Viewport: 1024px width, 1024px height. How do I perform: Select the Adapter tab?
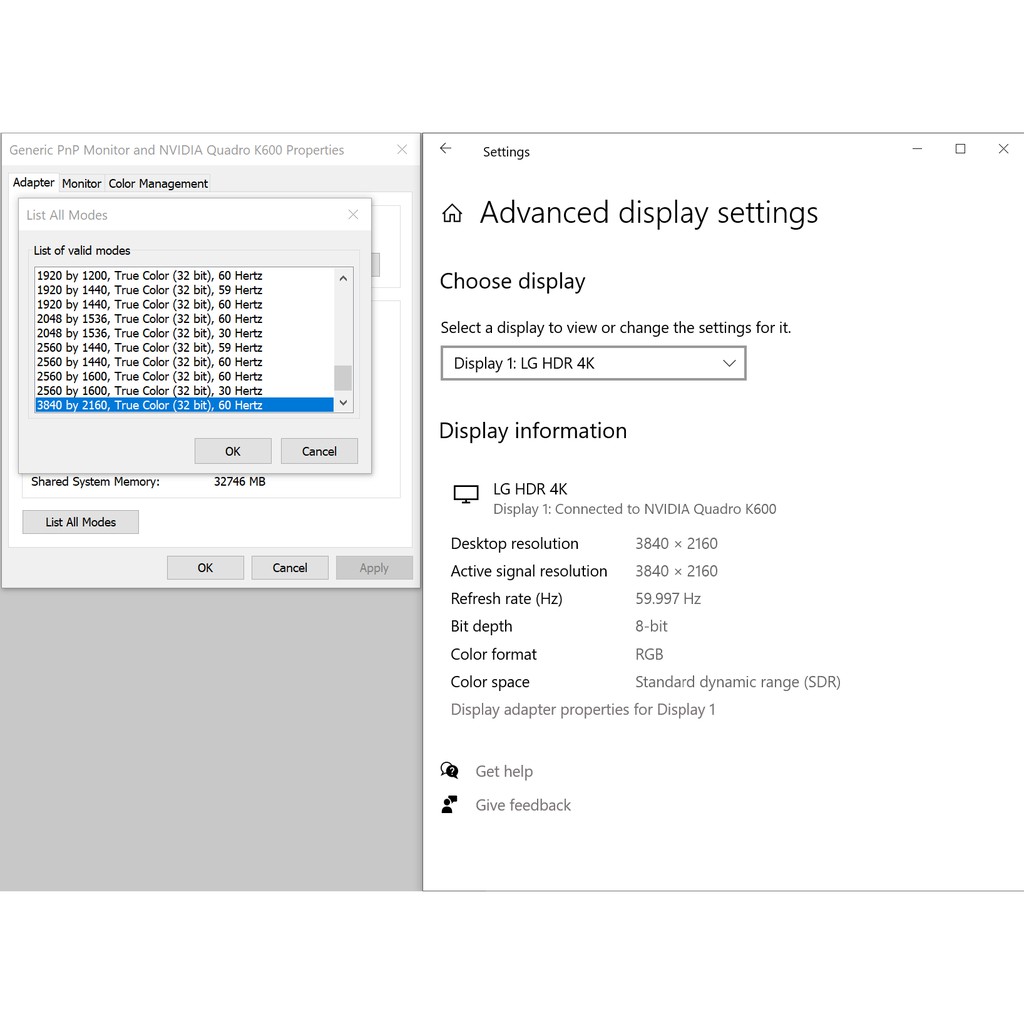point(34,183)
